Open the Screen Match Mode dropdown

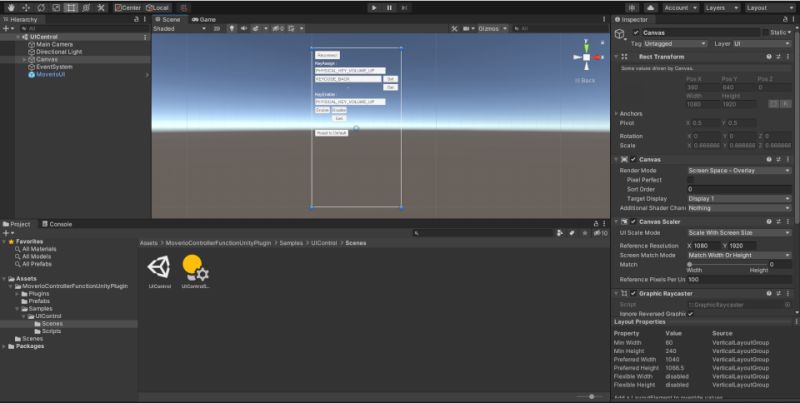[x=739, y=255]
